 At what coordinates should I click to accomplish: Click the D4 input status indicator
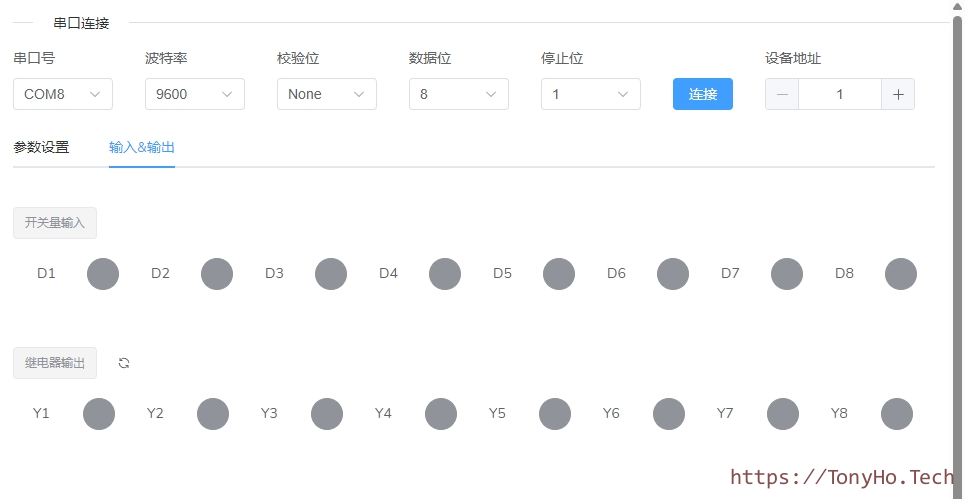445,274
